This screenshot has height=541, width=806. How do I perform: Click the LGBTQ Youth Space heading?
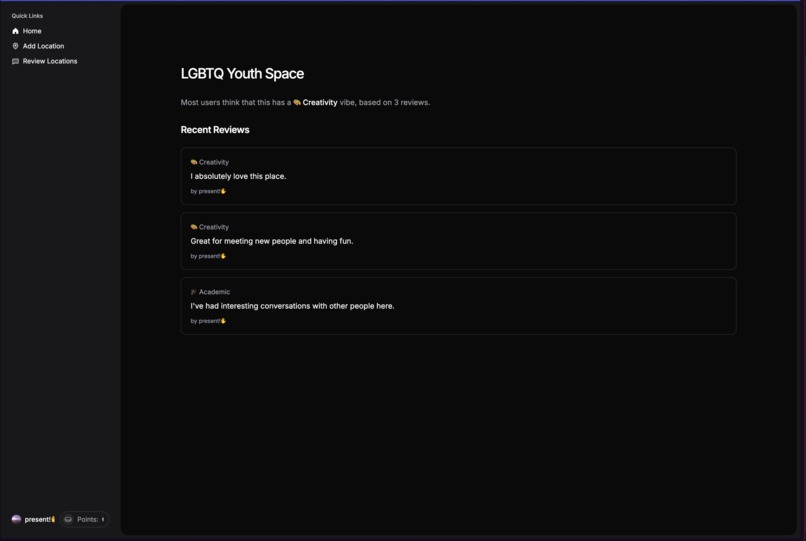click(x=242, y=74)
